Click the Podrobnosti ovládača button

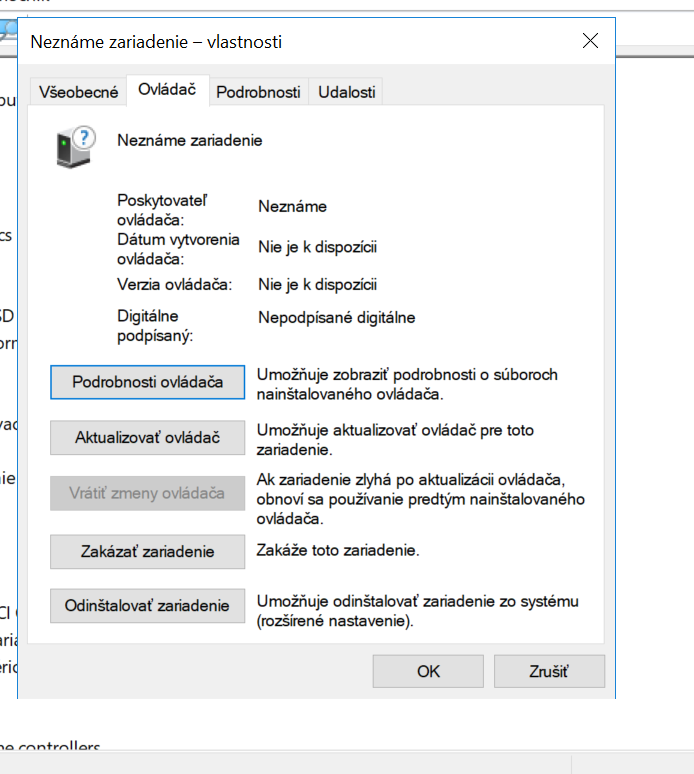click(147, 382)
